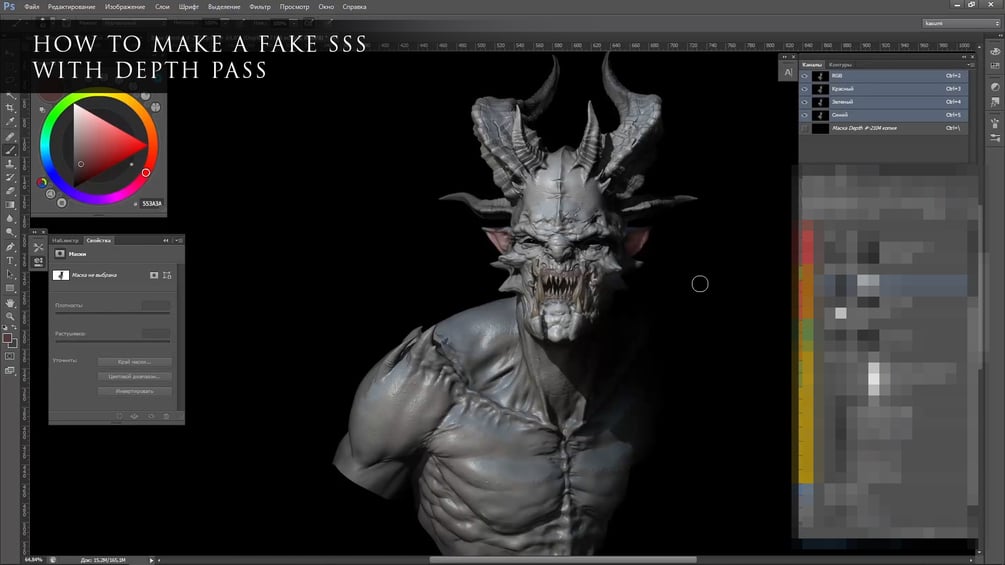The width and height of the screenshot is (1005, 565).
Task: Click the horizontal canvas scrollbar
Action: tap(563, 560)
